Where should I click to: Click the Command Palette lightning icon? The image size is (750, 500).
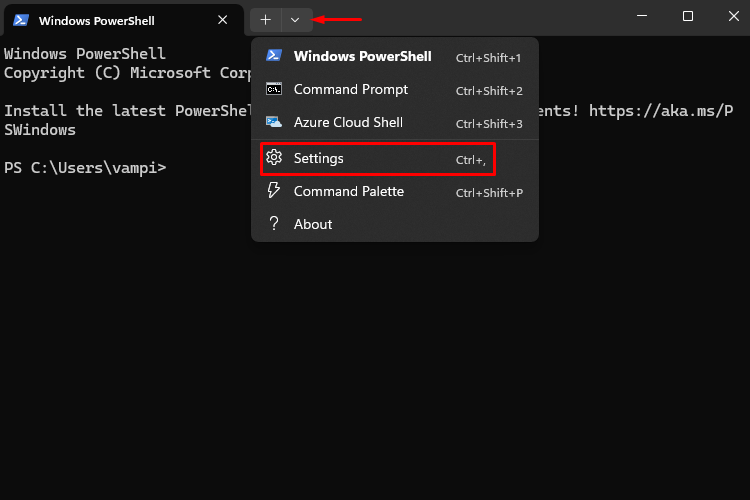point(274,190)
